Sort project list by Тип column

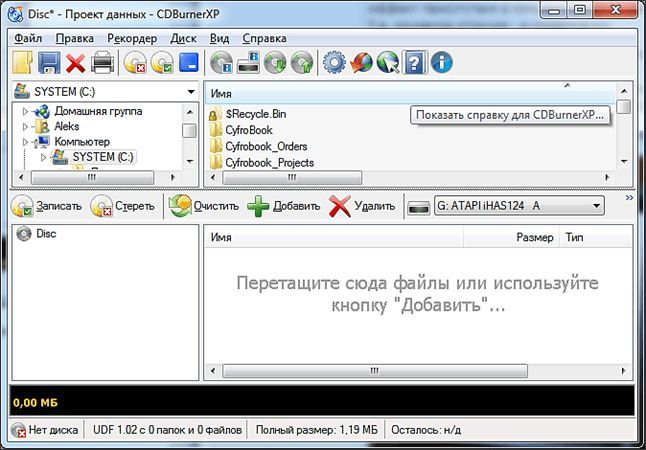pyautogui.click(x=595, y=237)
